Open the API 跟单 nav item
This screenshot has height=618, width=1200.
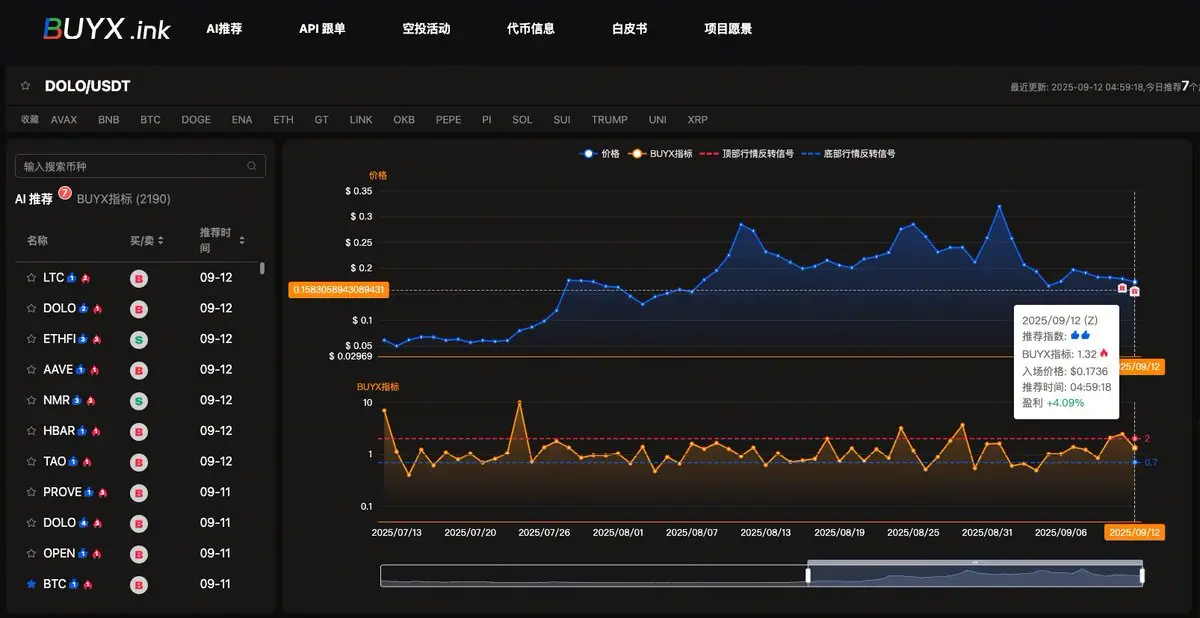click(x=322, y=29)
